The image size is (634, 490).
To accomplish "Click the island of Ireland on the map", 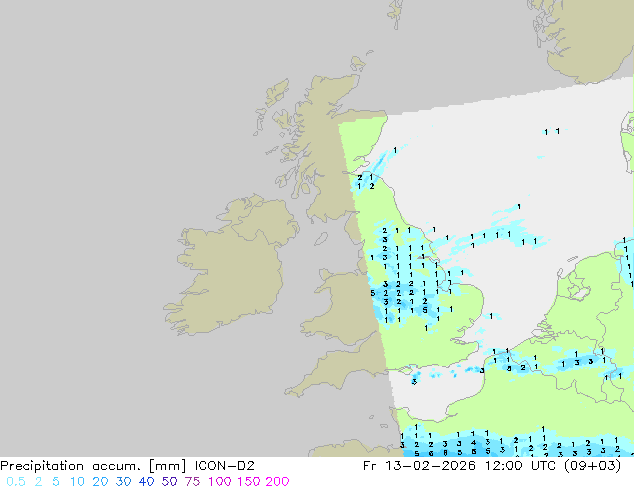I will click(230, 267).
